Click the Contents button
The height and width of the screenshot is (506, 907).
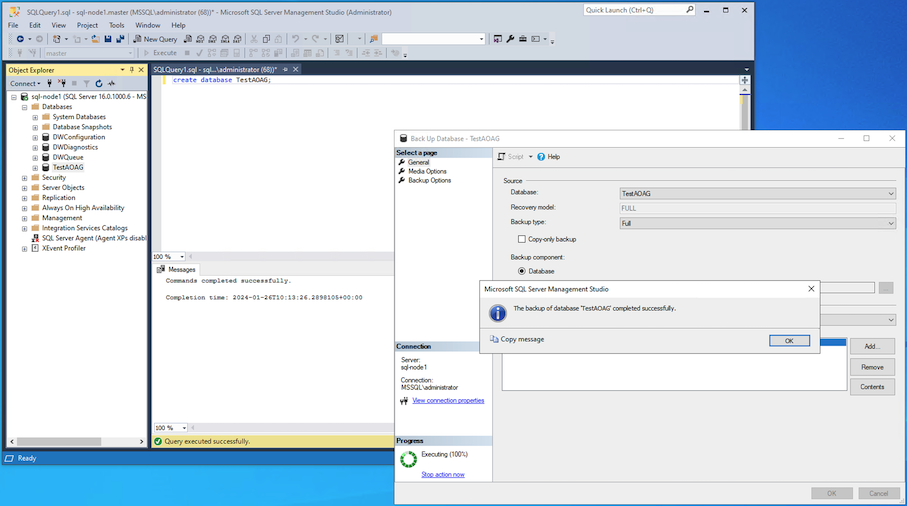(872, 387)
